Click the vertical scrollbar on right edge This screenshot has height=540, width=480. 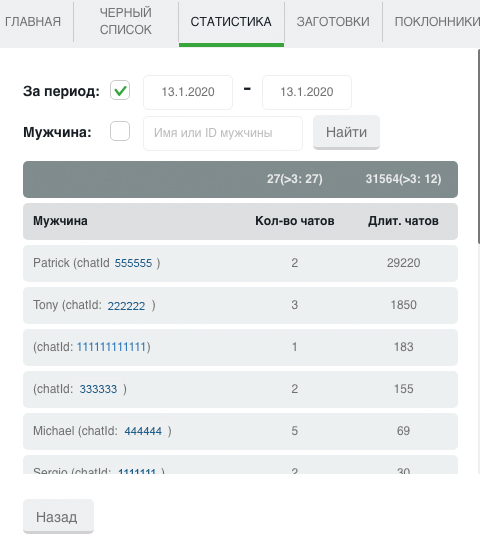479,146
